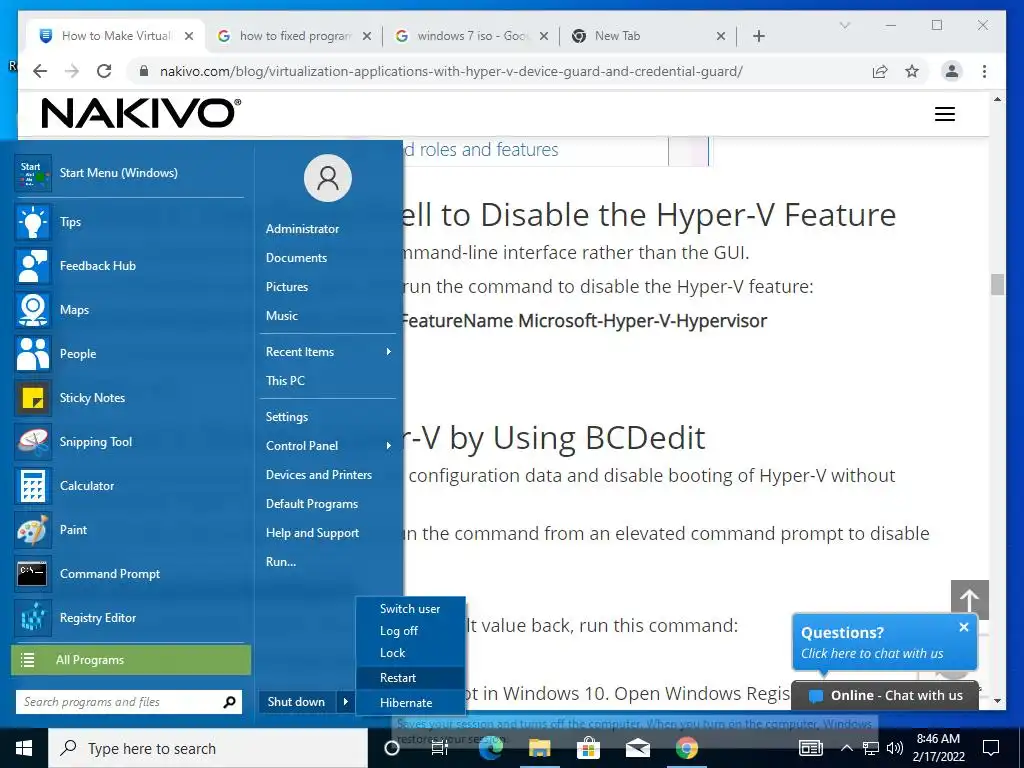1024x768 pixels.
Task: Open a new Chrome tab with plus
Action: [759, 36]
